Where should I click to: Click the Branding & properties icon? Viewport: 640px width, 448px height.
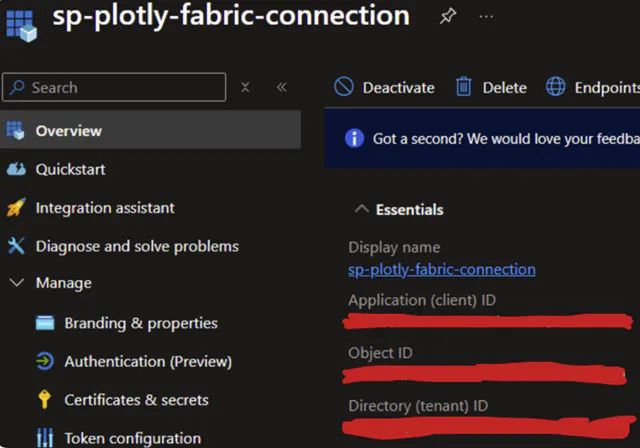[44, 323]
